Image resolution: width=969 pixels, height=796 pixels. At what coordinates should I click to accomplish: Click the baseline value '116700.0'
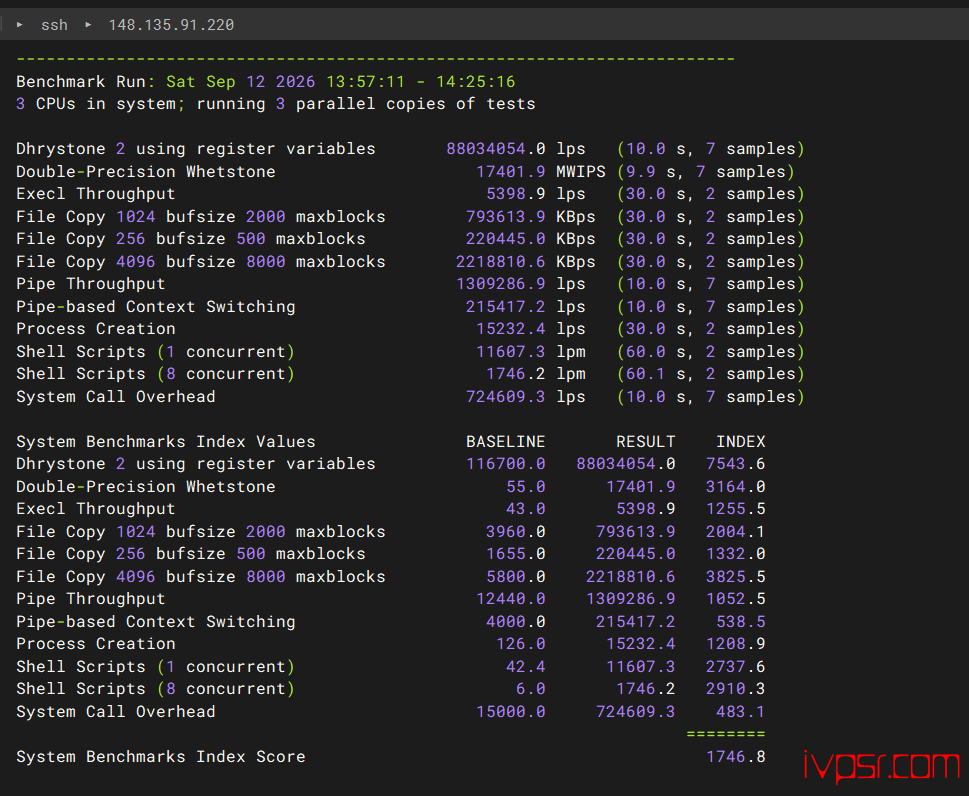(506, 464)
